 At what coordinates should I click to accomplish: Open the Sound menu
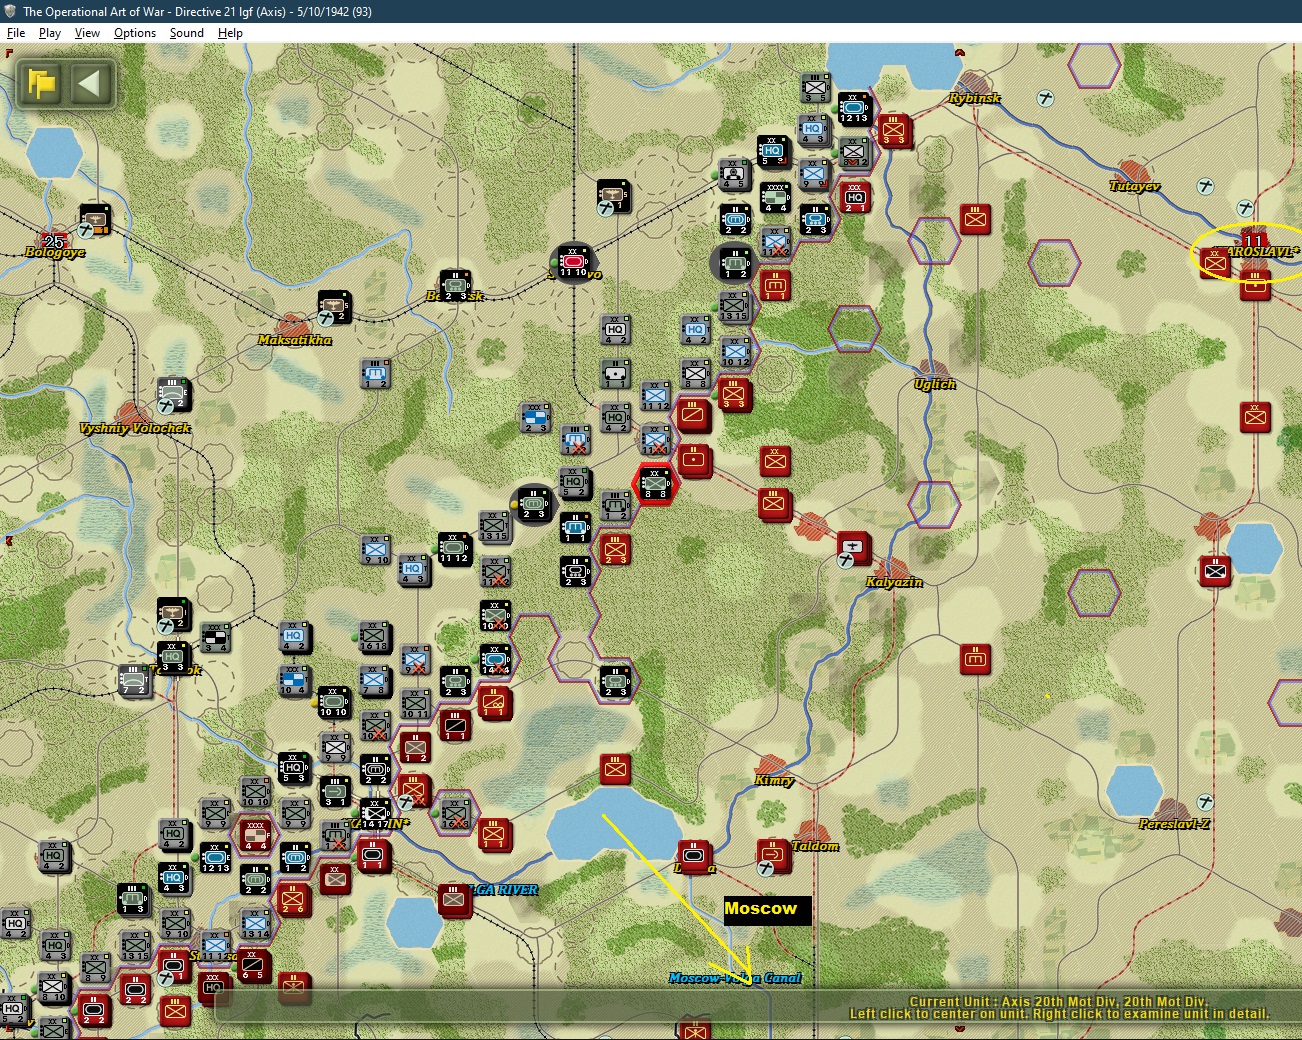point(187,33)
